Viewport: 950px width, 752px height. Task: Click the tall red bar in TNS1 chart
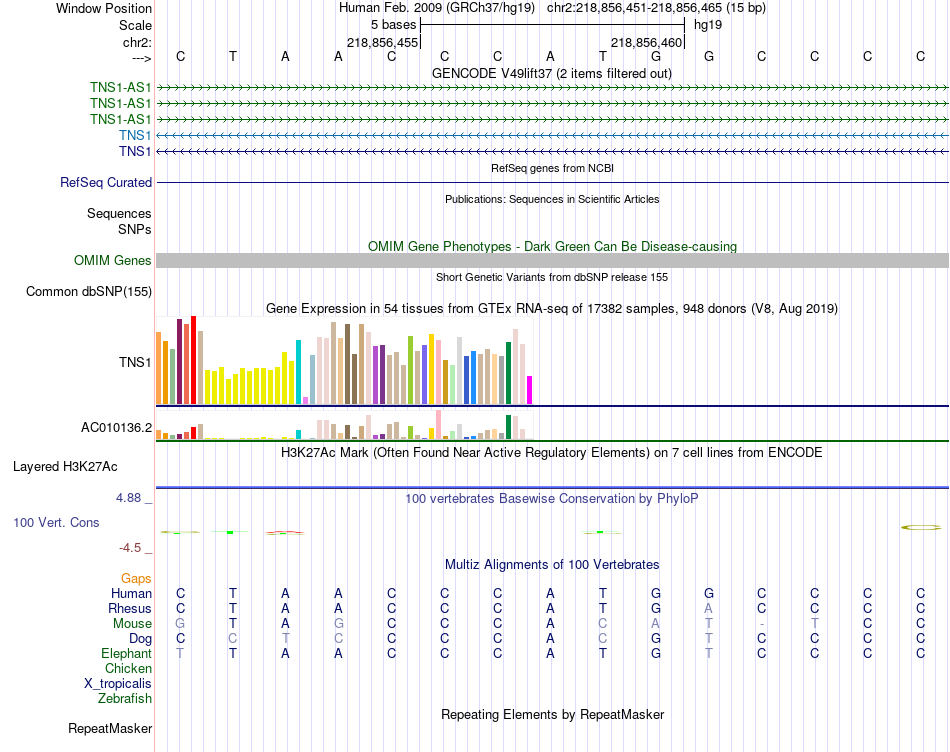tap(193, 360)
